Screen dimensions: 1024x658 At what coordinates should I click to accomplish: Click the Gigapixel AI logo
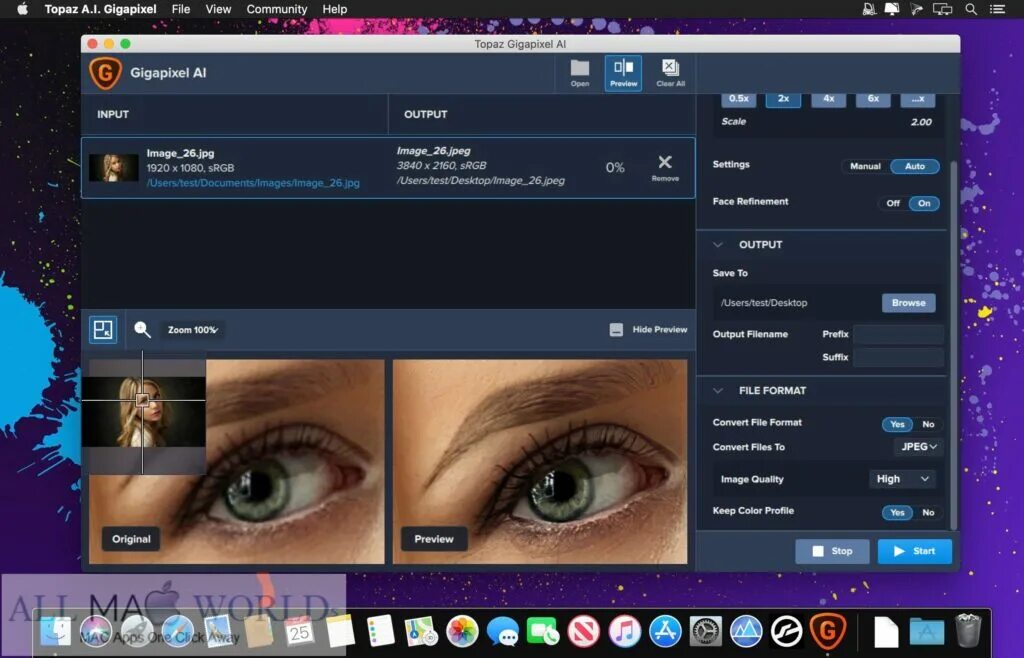coord(105,72)
